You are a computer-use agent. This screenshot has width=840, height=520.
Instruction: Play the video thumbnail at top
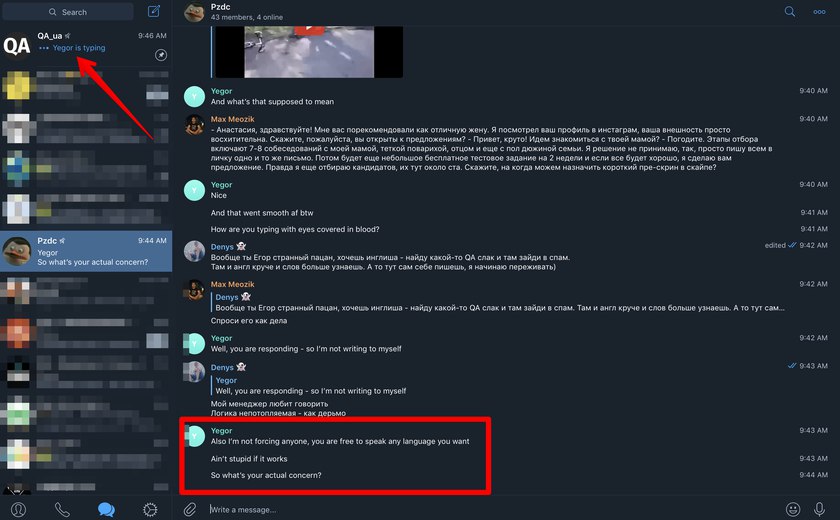[309, 52]
